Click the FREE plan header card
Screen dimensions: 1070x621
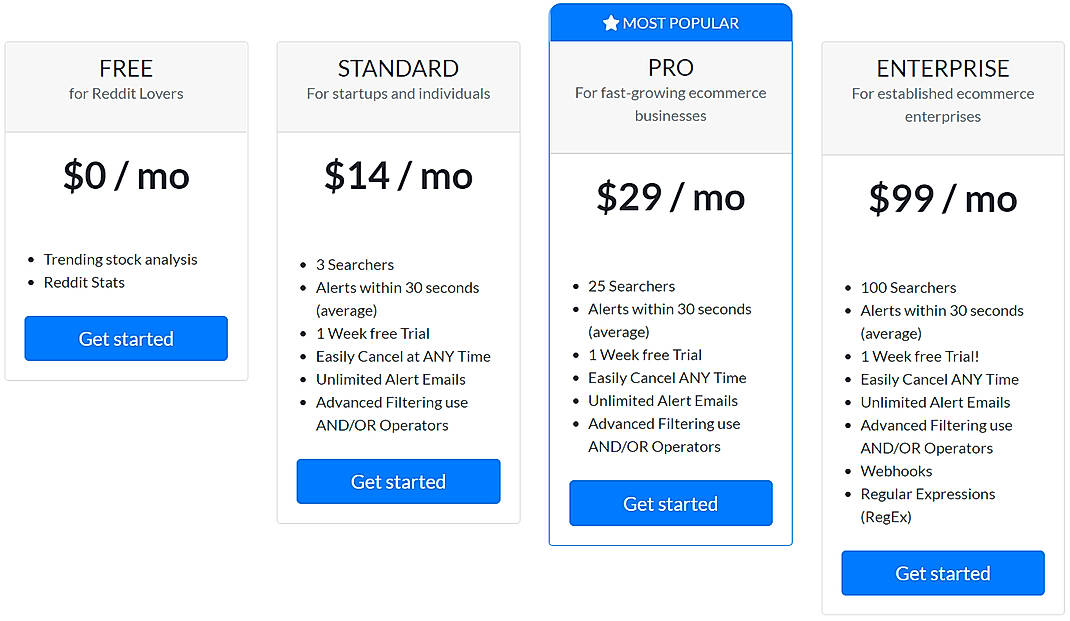(x=125, y=86)
